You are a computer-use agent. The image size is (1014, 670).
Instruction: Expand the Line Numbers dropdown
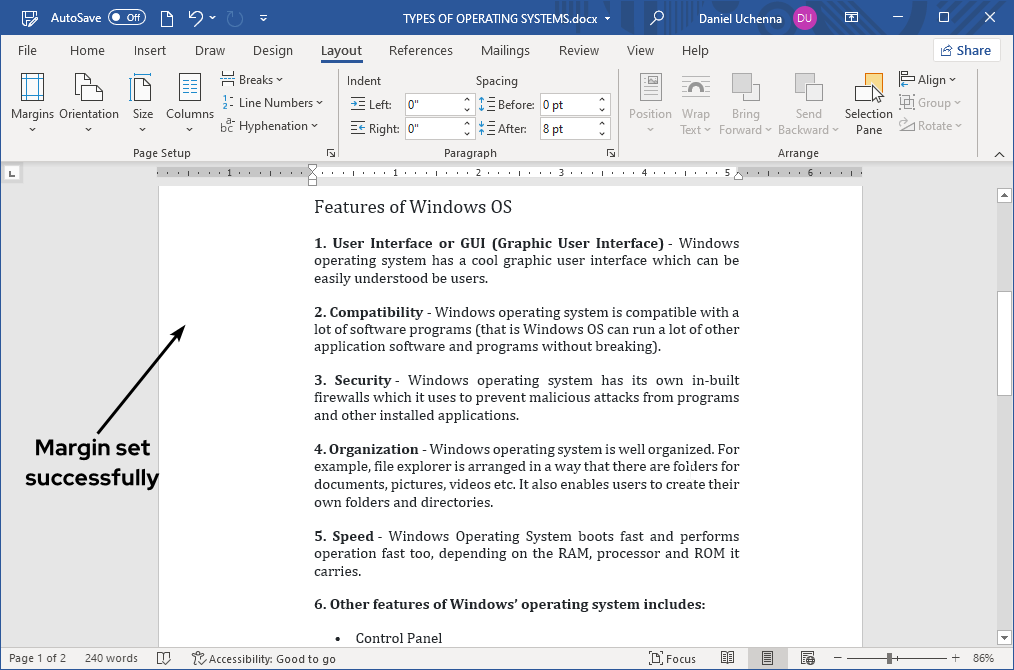point(273,102)
